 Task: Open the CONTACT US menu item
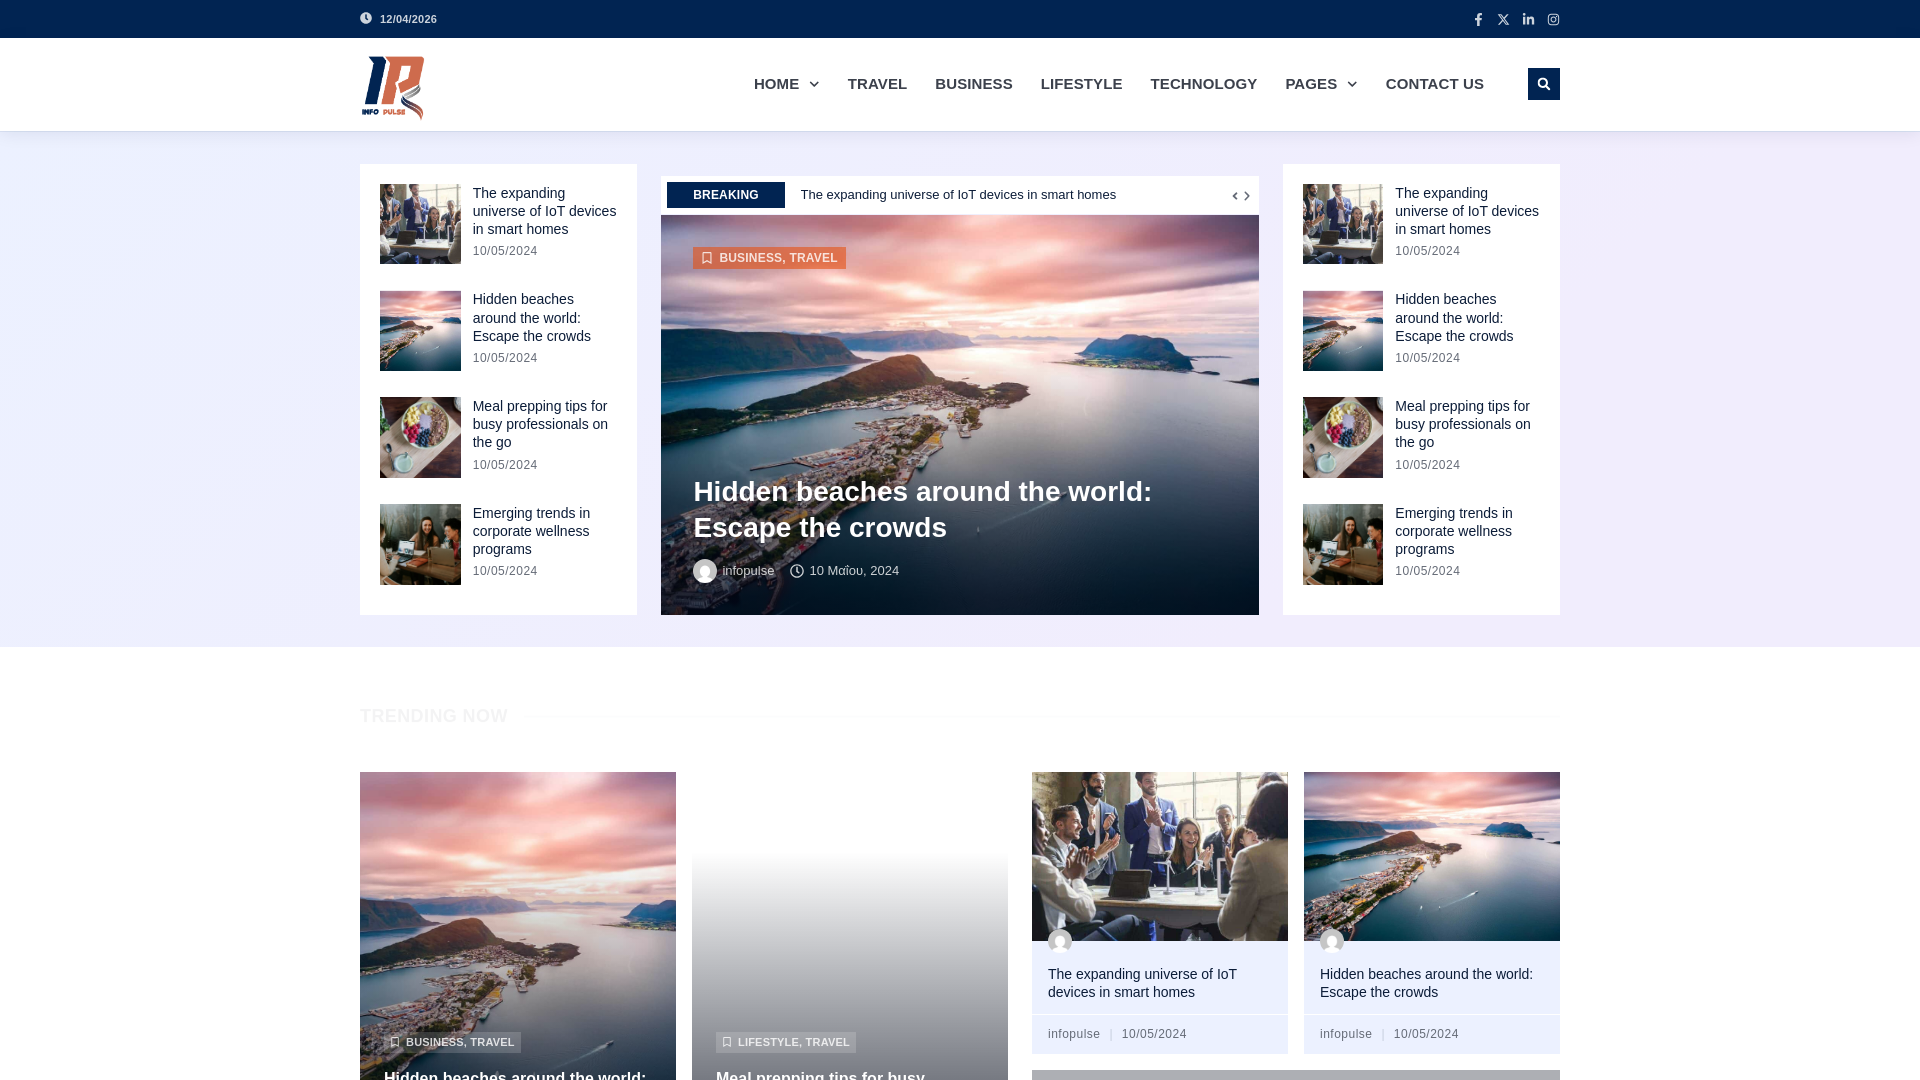(x=1434, y=84)
